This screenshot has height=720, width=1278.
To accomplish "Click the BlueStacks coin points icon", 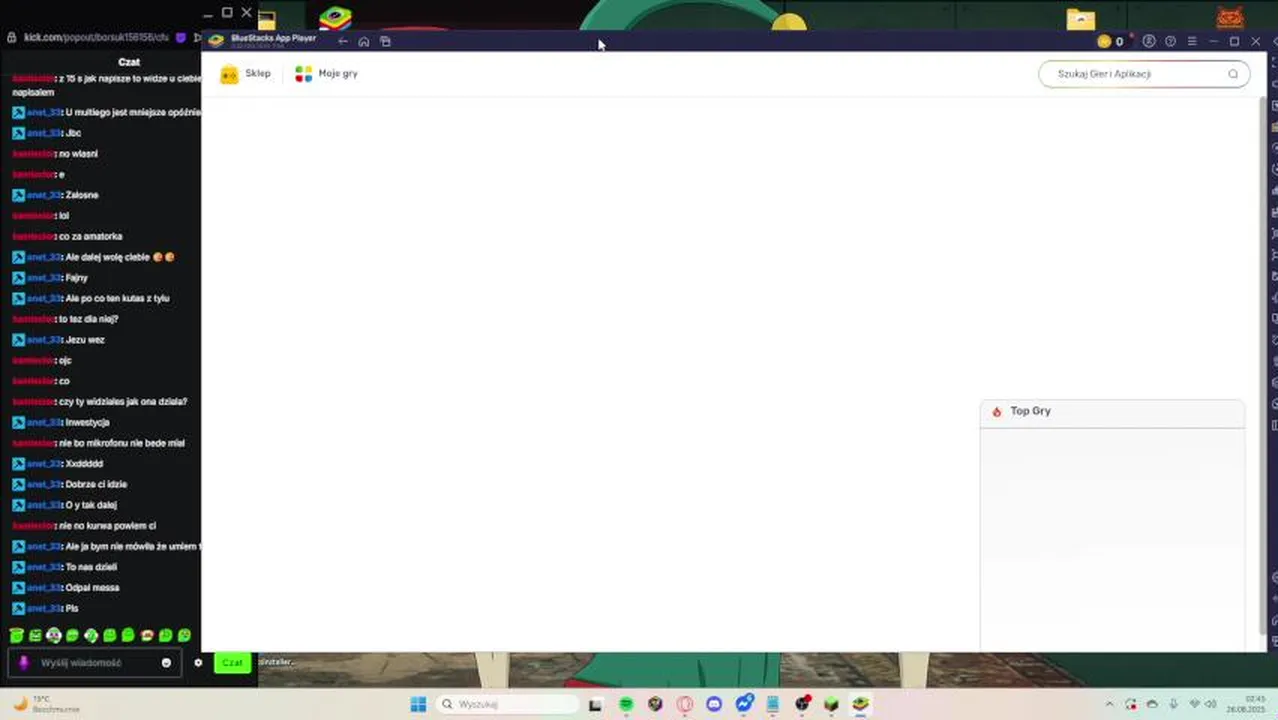I will pos(1104,41).
